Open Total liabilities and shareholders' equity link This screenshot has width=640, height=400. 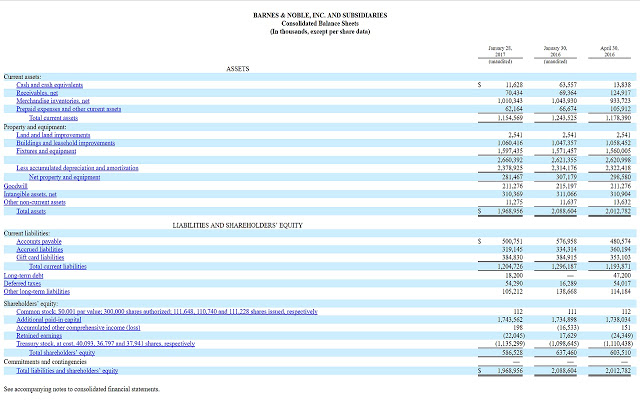67,371
